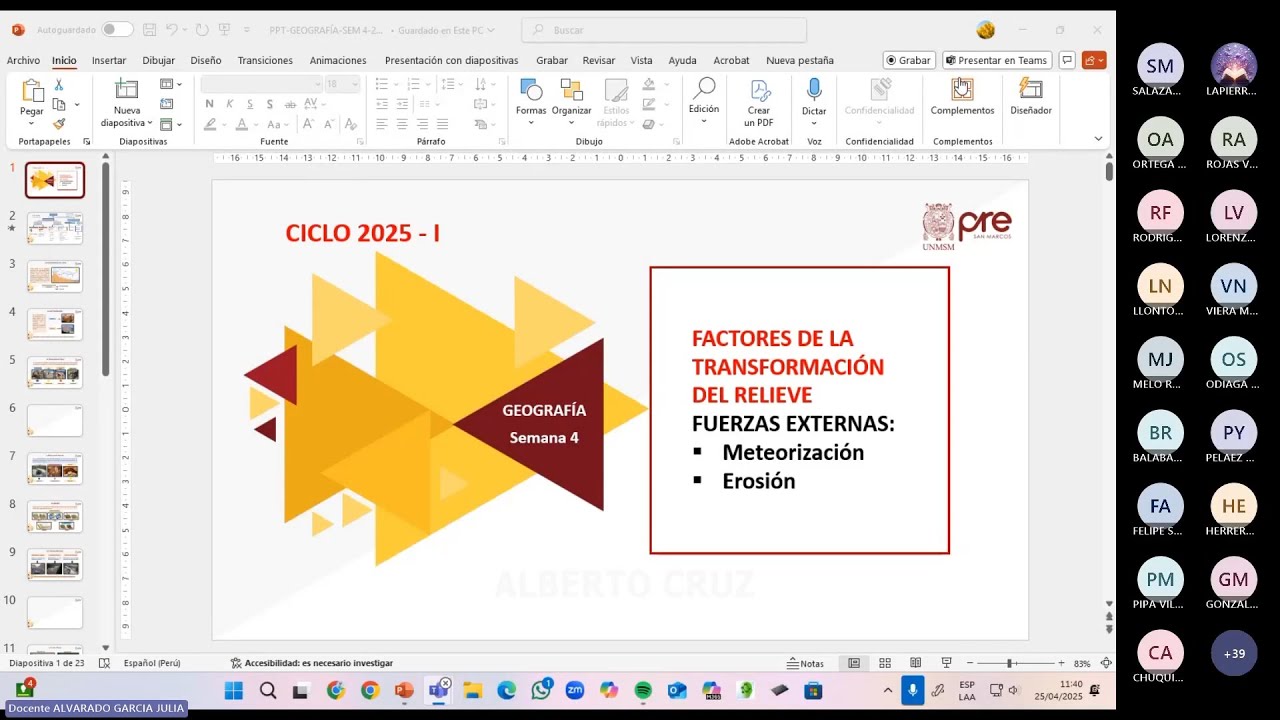The image size is (1280, 720).
Task: Open the Fuente dialog launcher
Action: 360,141
